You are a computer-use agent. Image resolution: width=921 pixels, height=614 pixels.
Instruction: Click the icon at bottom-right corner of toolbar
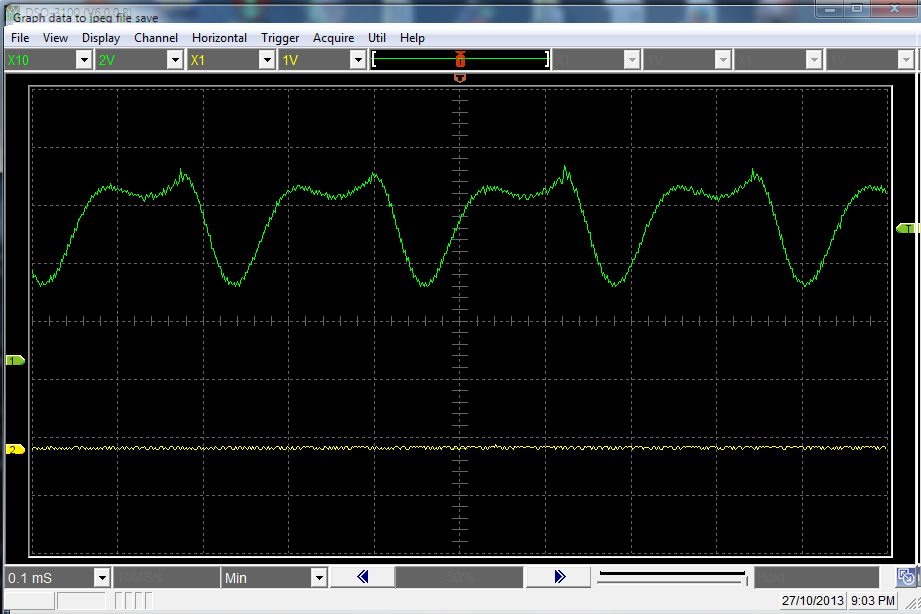click(905, 577)
